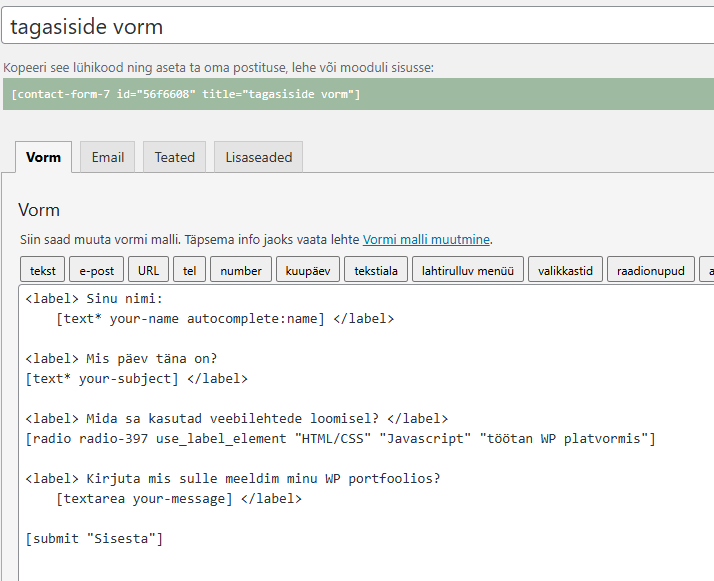Click the 'tekstiala' tag button
Image resolution: width=714 pixels, height=581 pixels.
tap(376, 270)
